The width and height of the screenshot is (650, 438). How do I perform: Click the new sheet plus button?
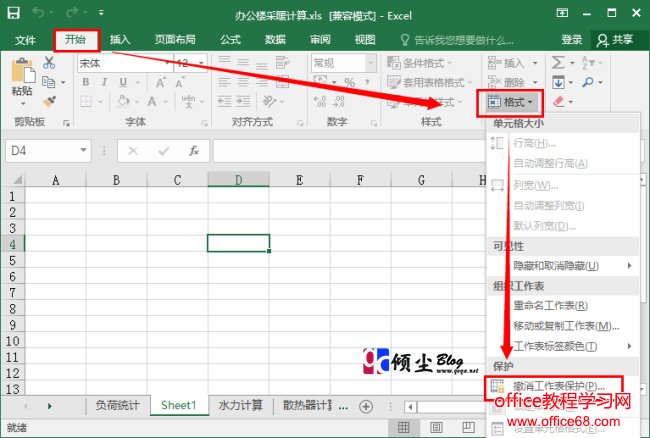pos(366,407)
